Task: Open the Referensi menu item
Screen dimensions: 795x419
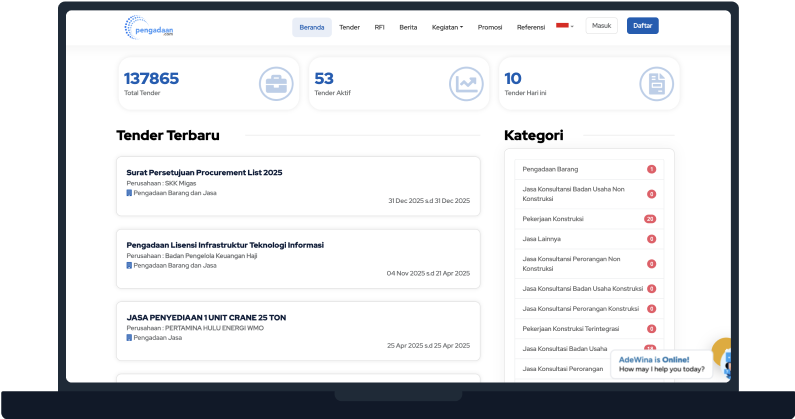Action: click(531, 27)
